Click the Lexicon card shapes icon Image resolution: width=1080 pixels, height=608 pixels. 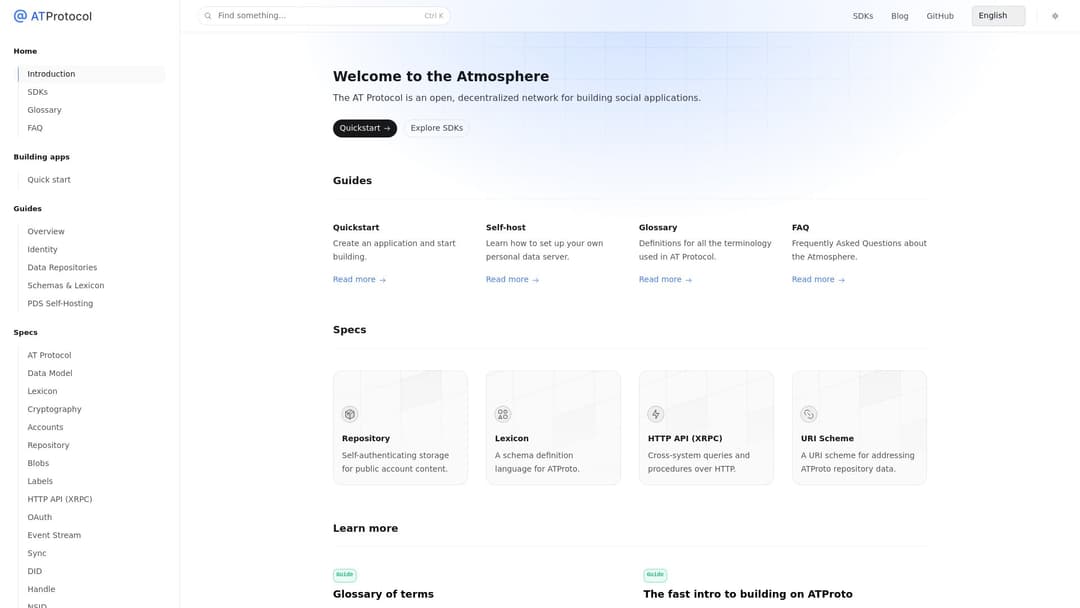503,414
